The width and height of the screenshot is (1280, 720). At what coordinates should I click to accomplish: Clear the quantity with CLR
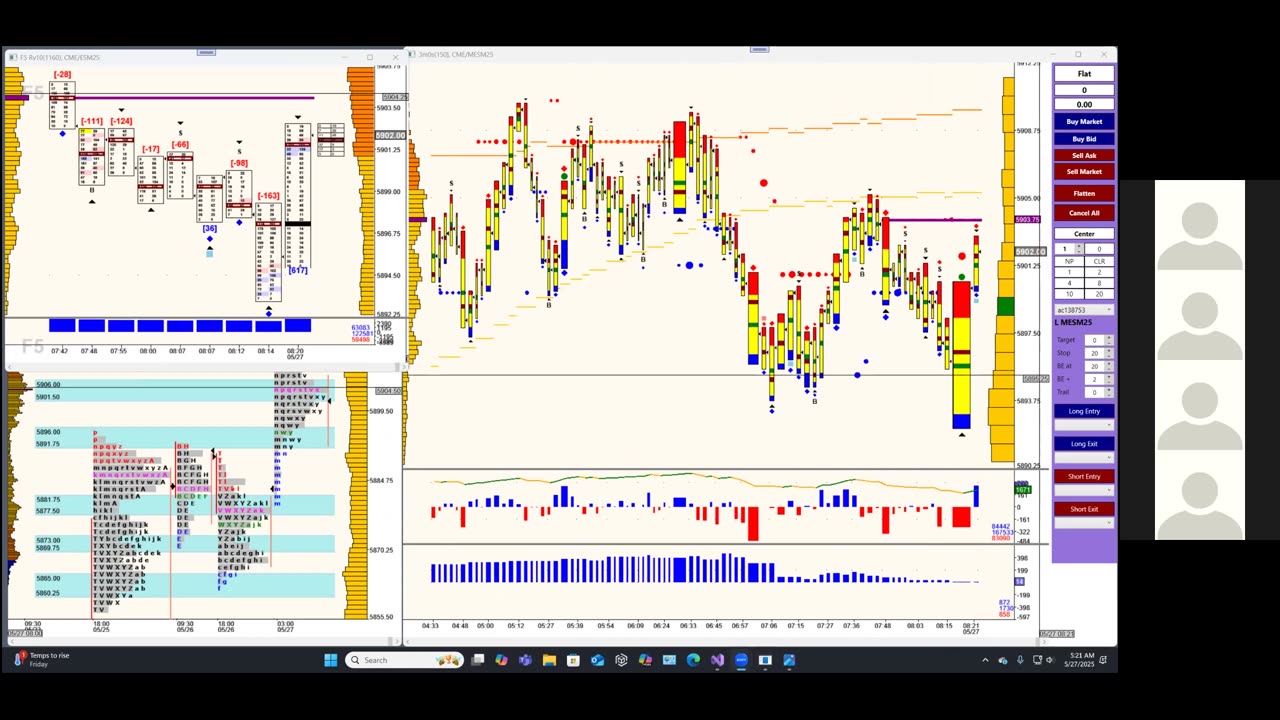[1099, 261]
